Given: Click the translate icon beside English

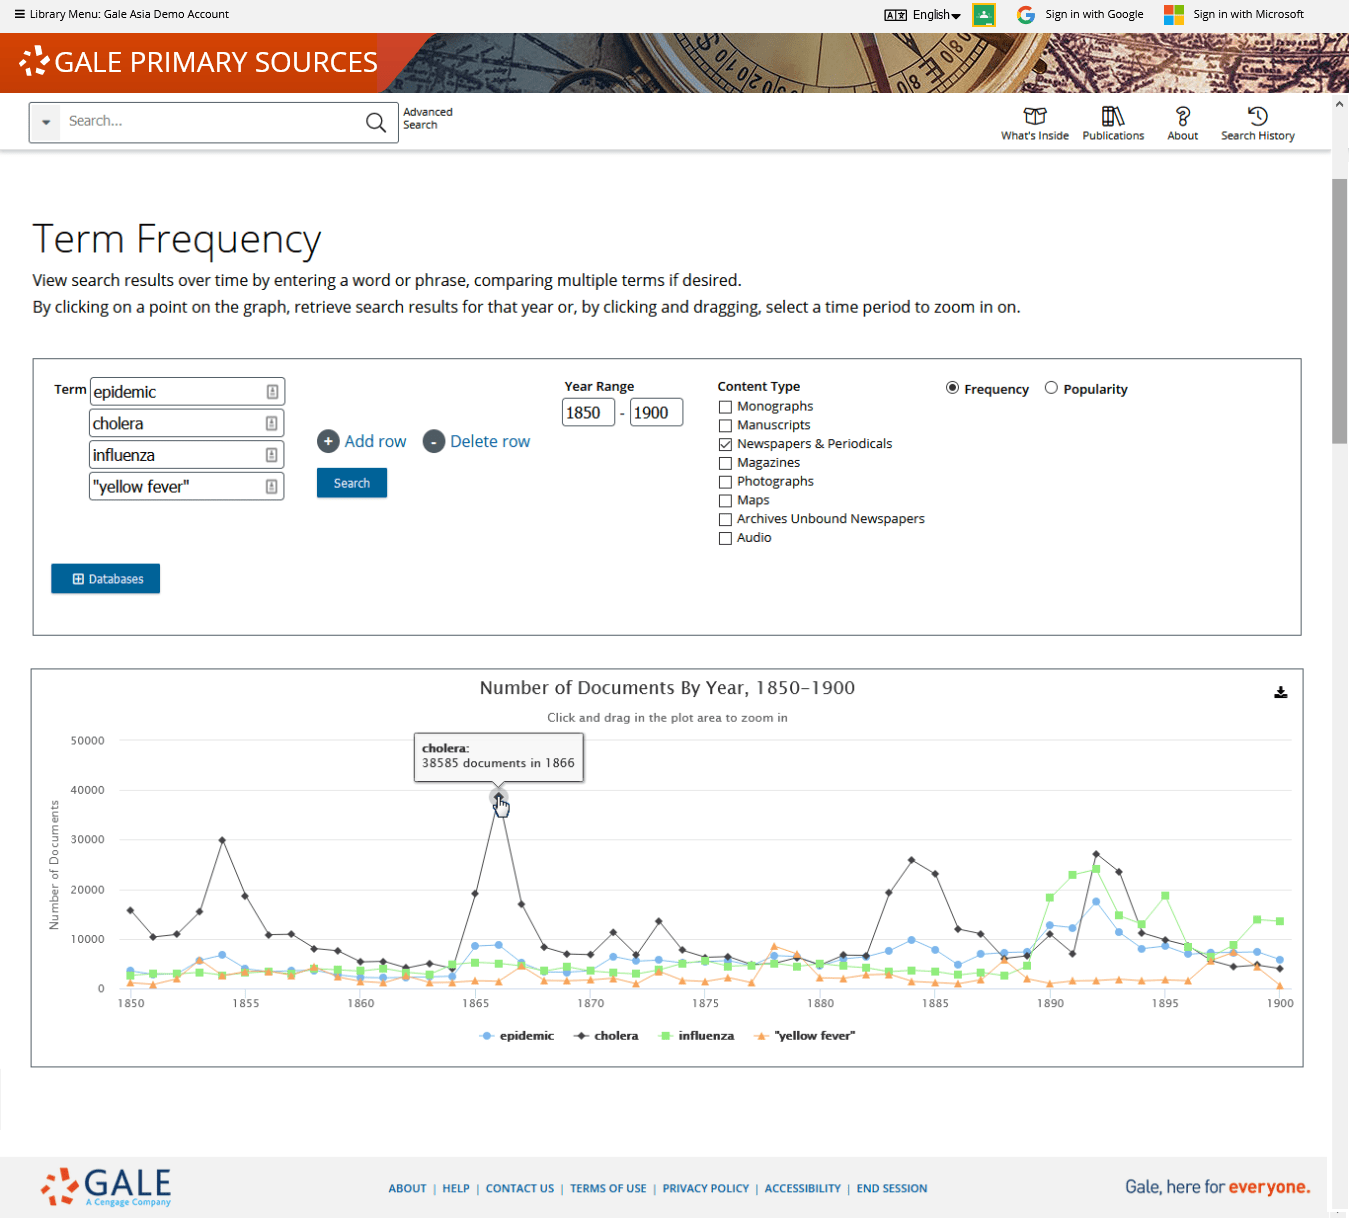Looking at the screenshot, I should click(896, 15).
